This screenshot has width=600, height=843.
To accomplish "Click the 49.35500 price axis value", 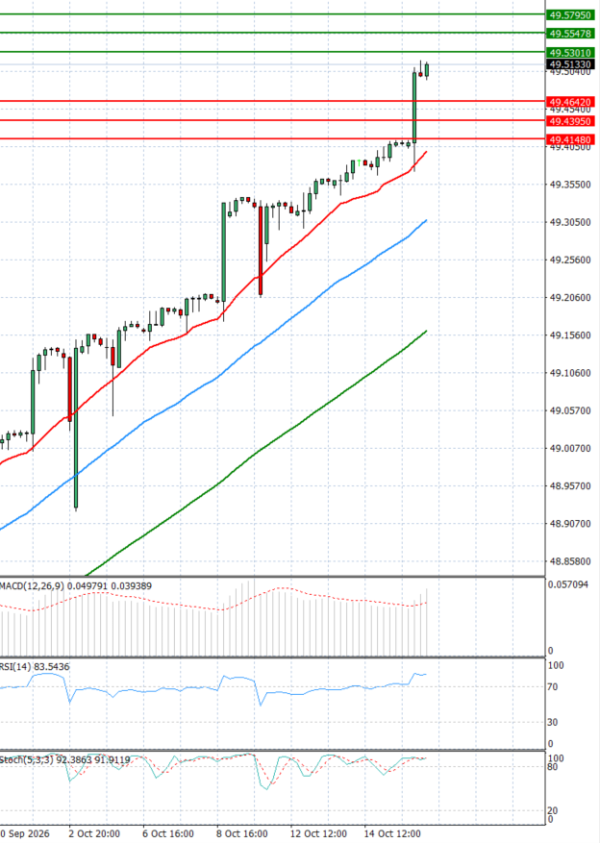I will pyautogui.click(x=570, y=184).
